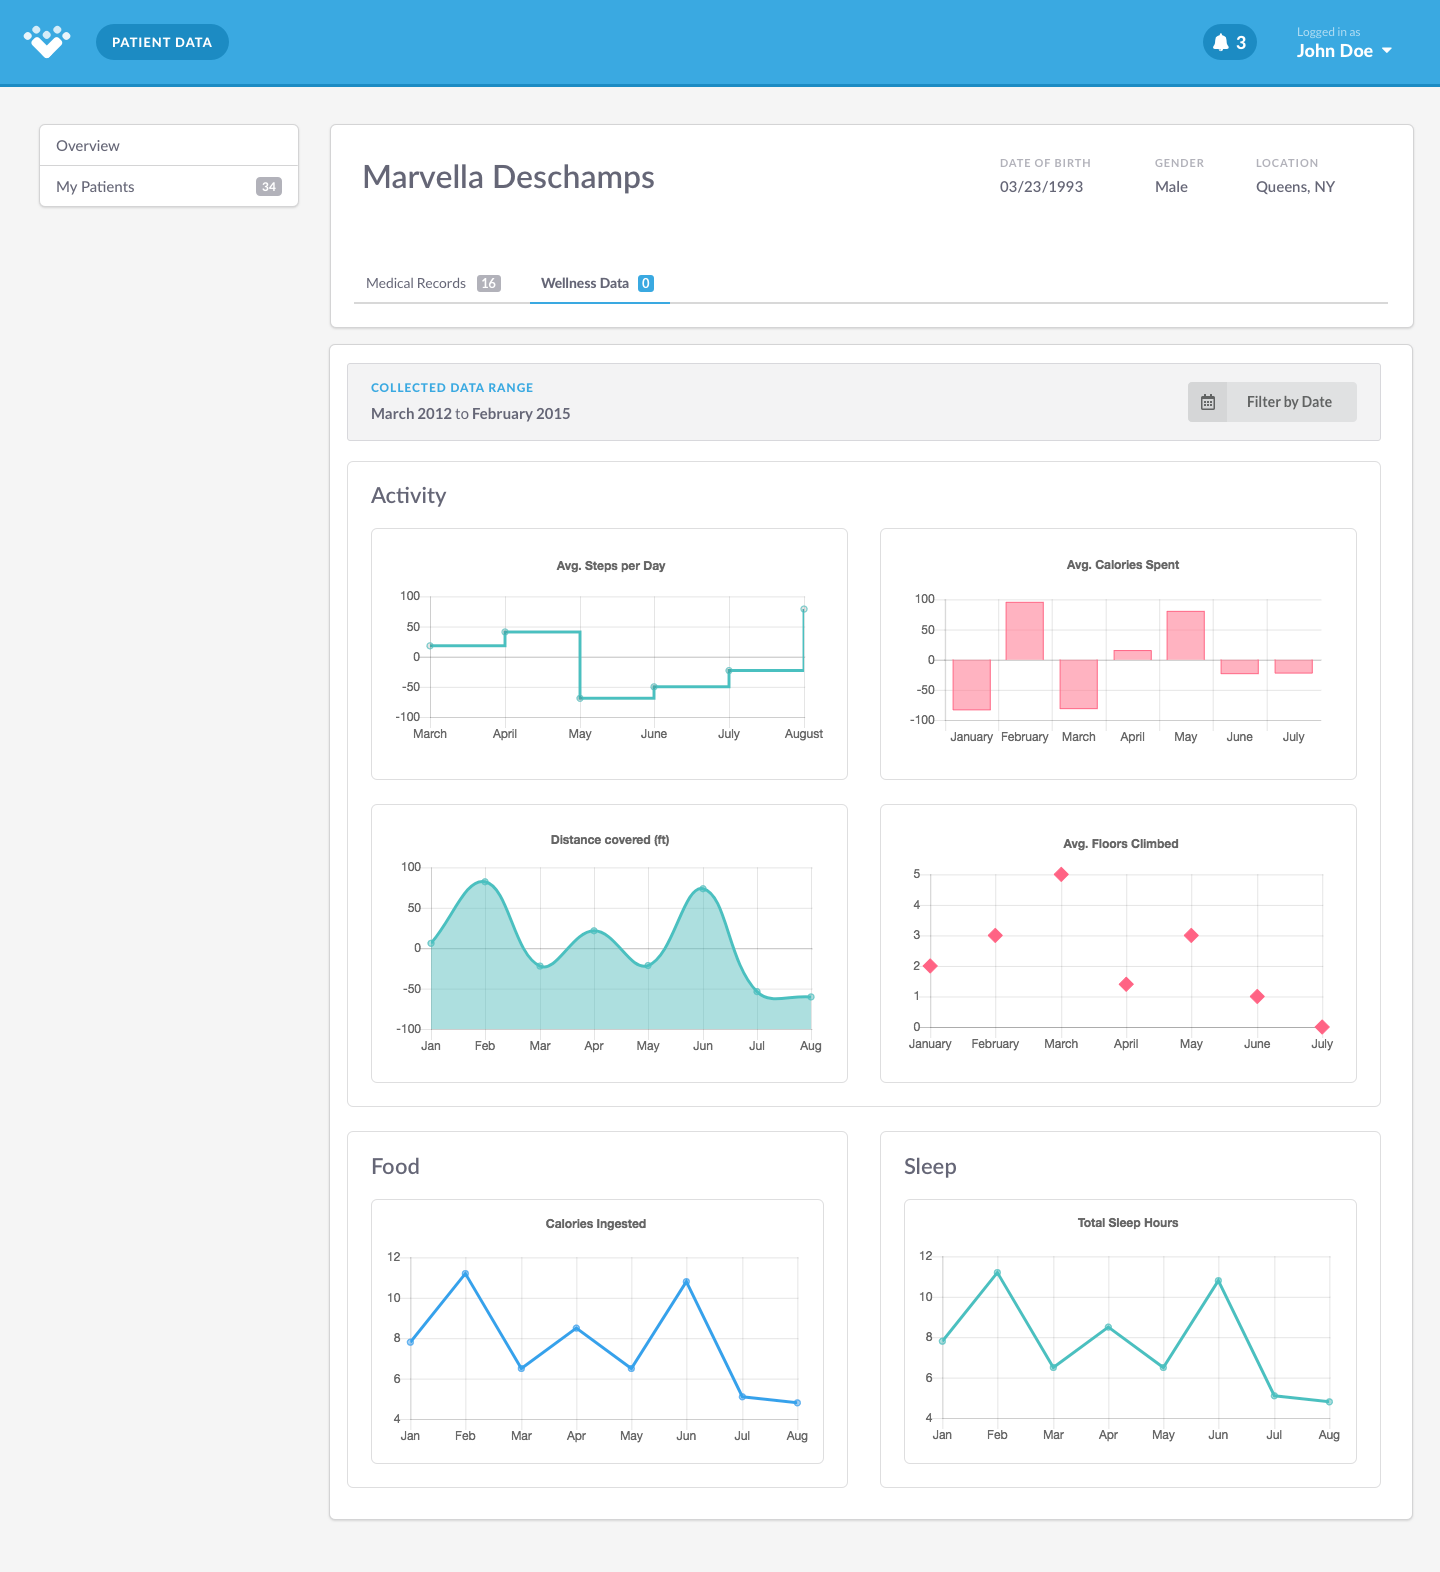This screenshot has height=1572, width=1440.
Task: Click the 0 badge on Wellness Data
Action: point(646,283)
